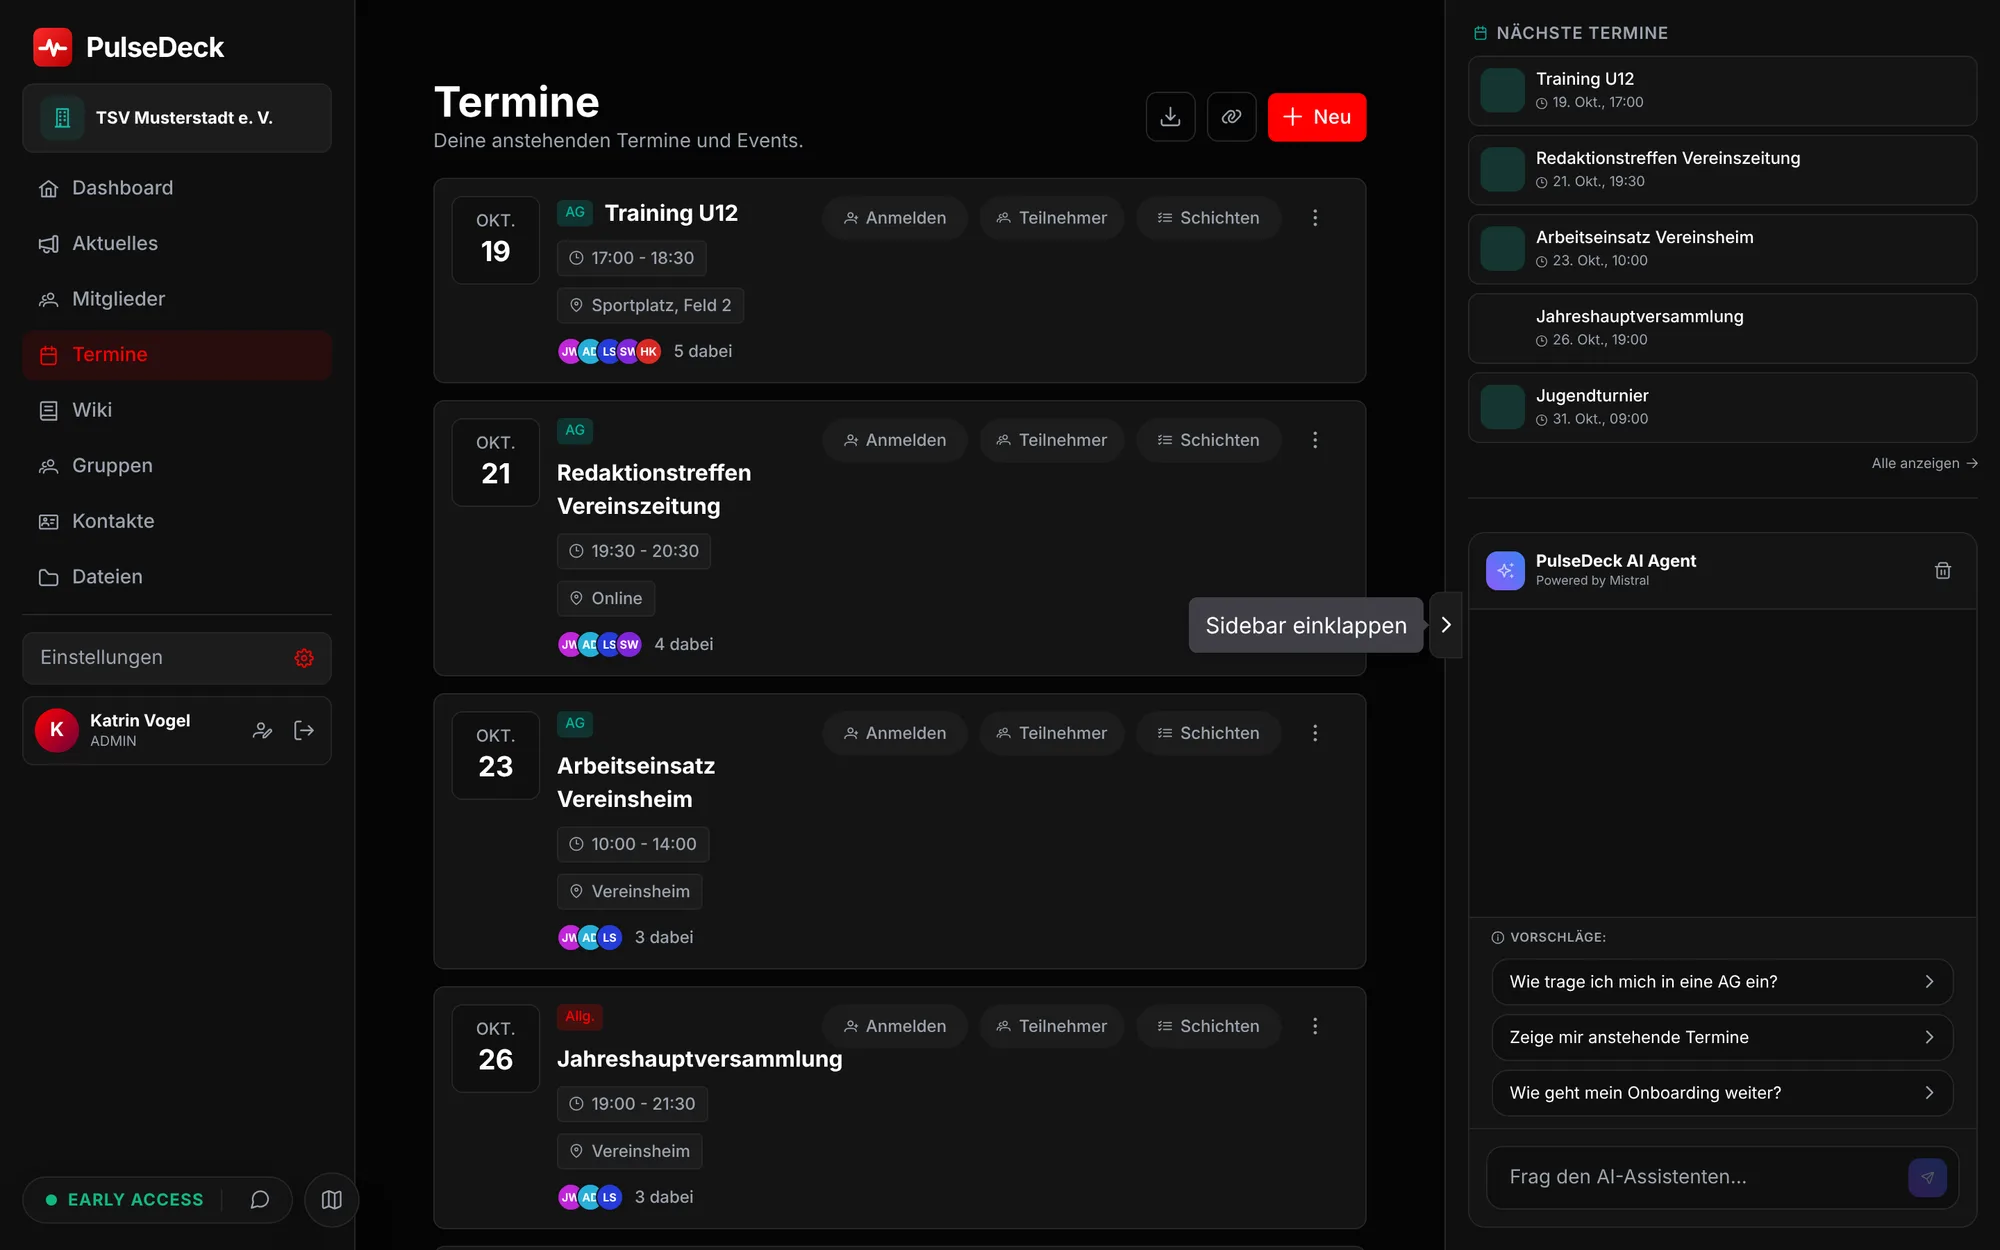2000x1250 pixels.
Task: Open the three-dot menu for Jahreshauptversammlung
Action: (1315, 1026)
